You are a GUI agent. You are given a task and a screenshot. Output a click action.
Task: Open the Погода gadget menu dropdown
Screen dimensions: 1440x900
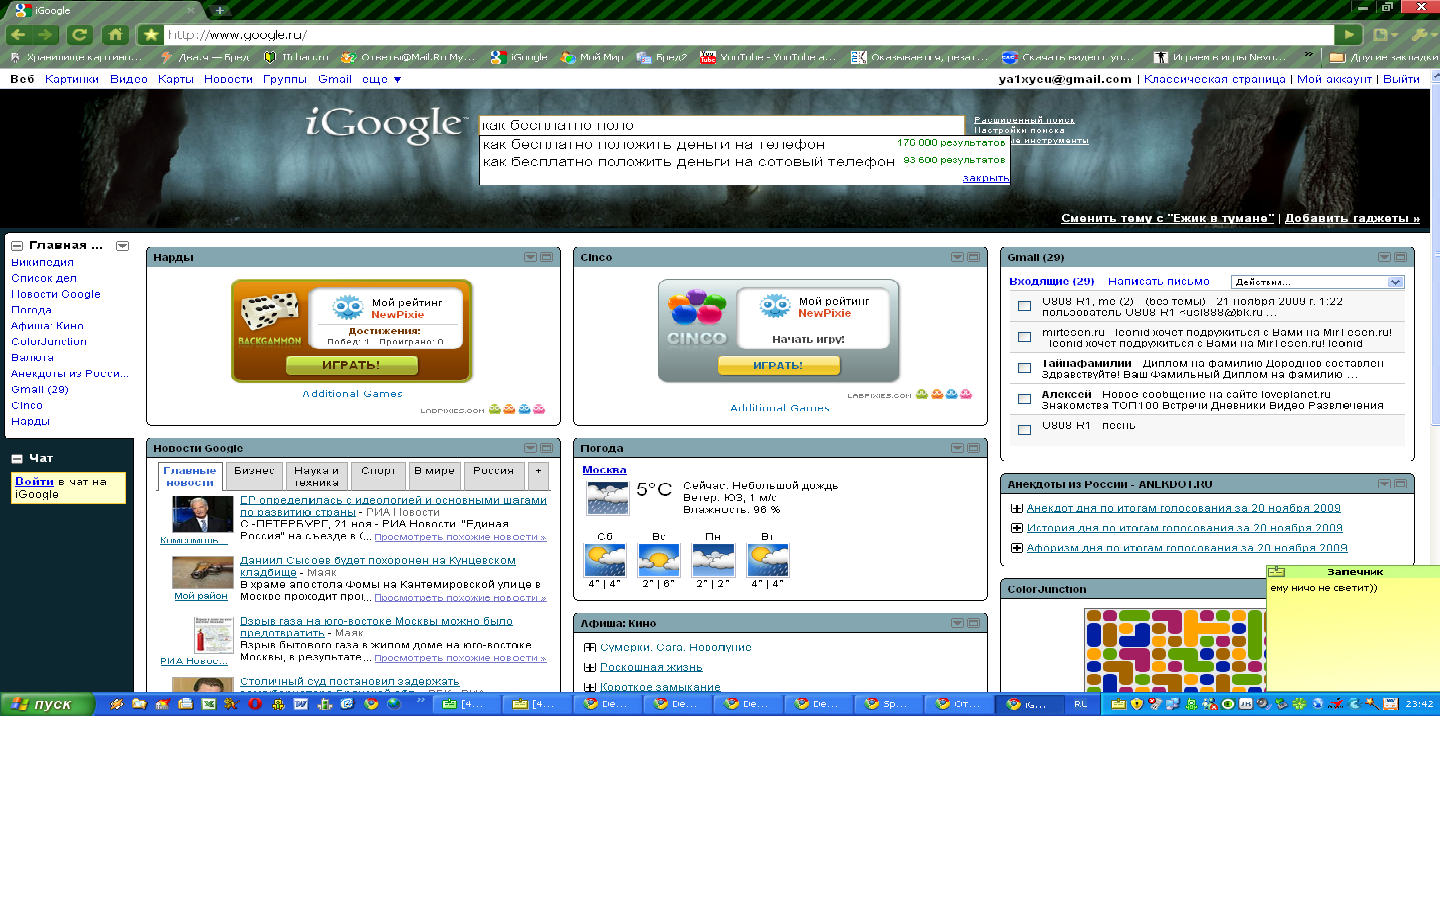point(957,448)
